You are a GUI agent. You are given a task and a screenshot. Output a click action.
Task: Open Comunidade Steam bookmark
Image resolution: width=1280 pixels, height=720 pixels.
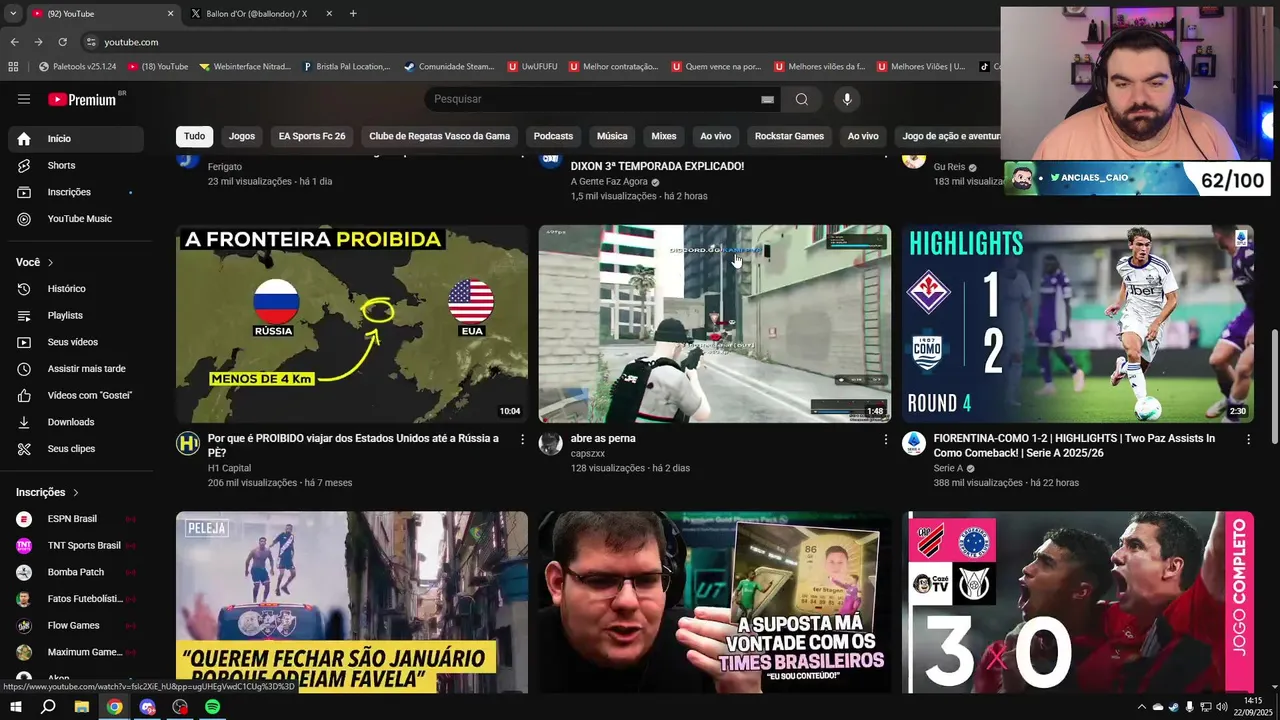(x=449, y=67)
